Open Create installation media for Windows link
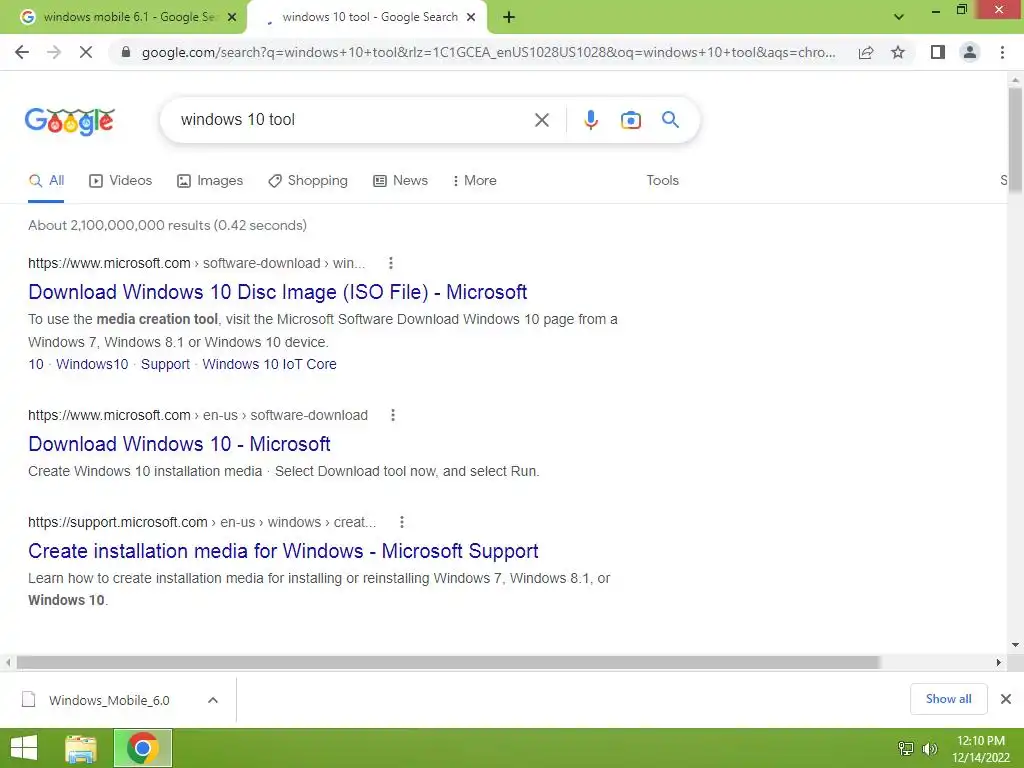 (283, 551)
